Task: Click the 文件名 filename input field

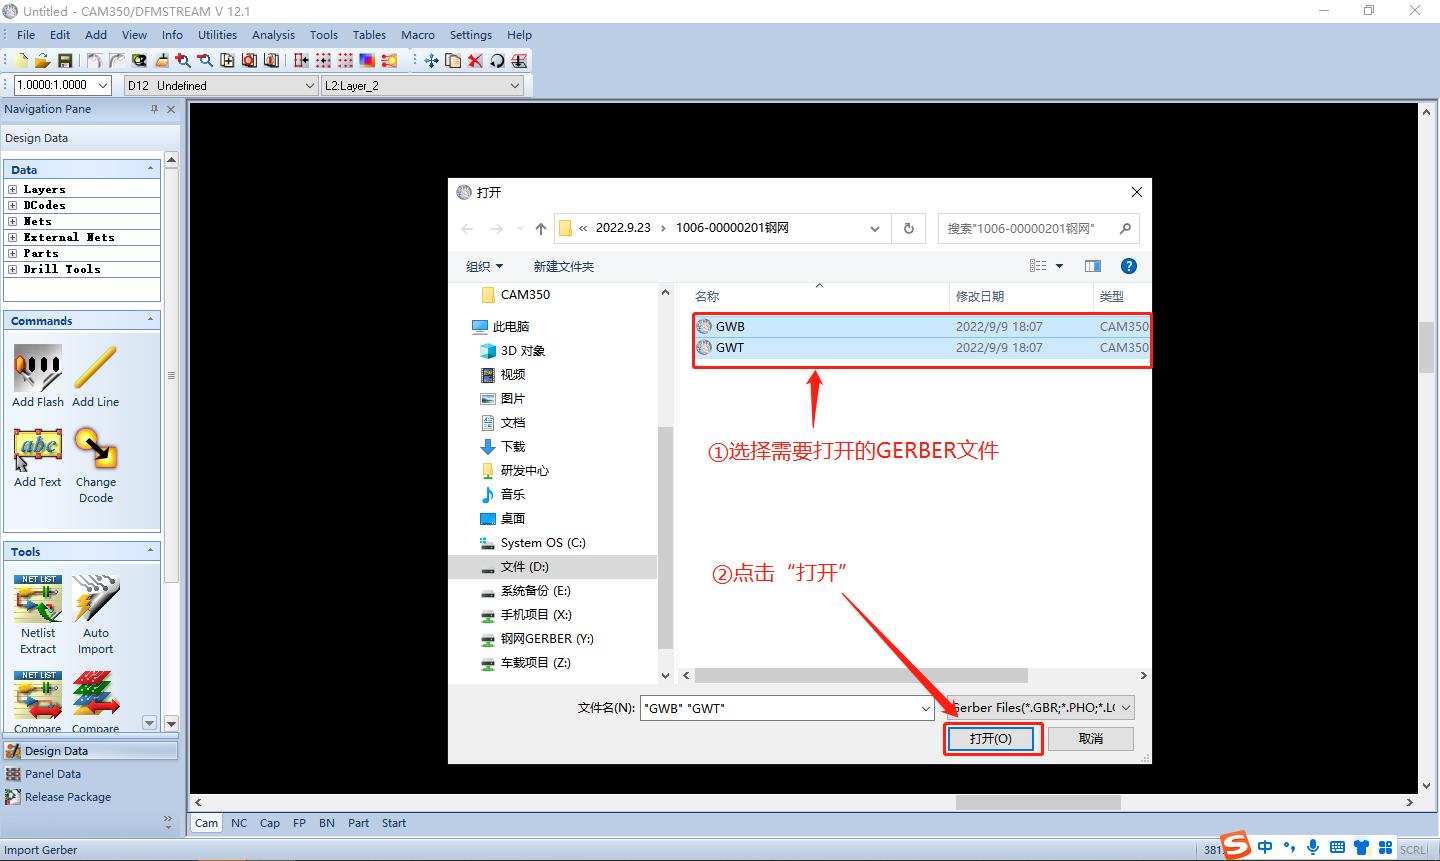Action: (x=780, y=708)
